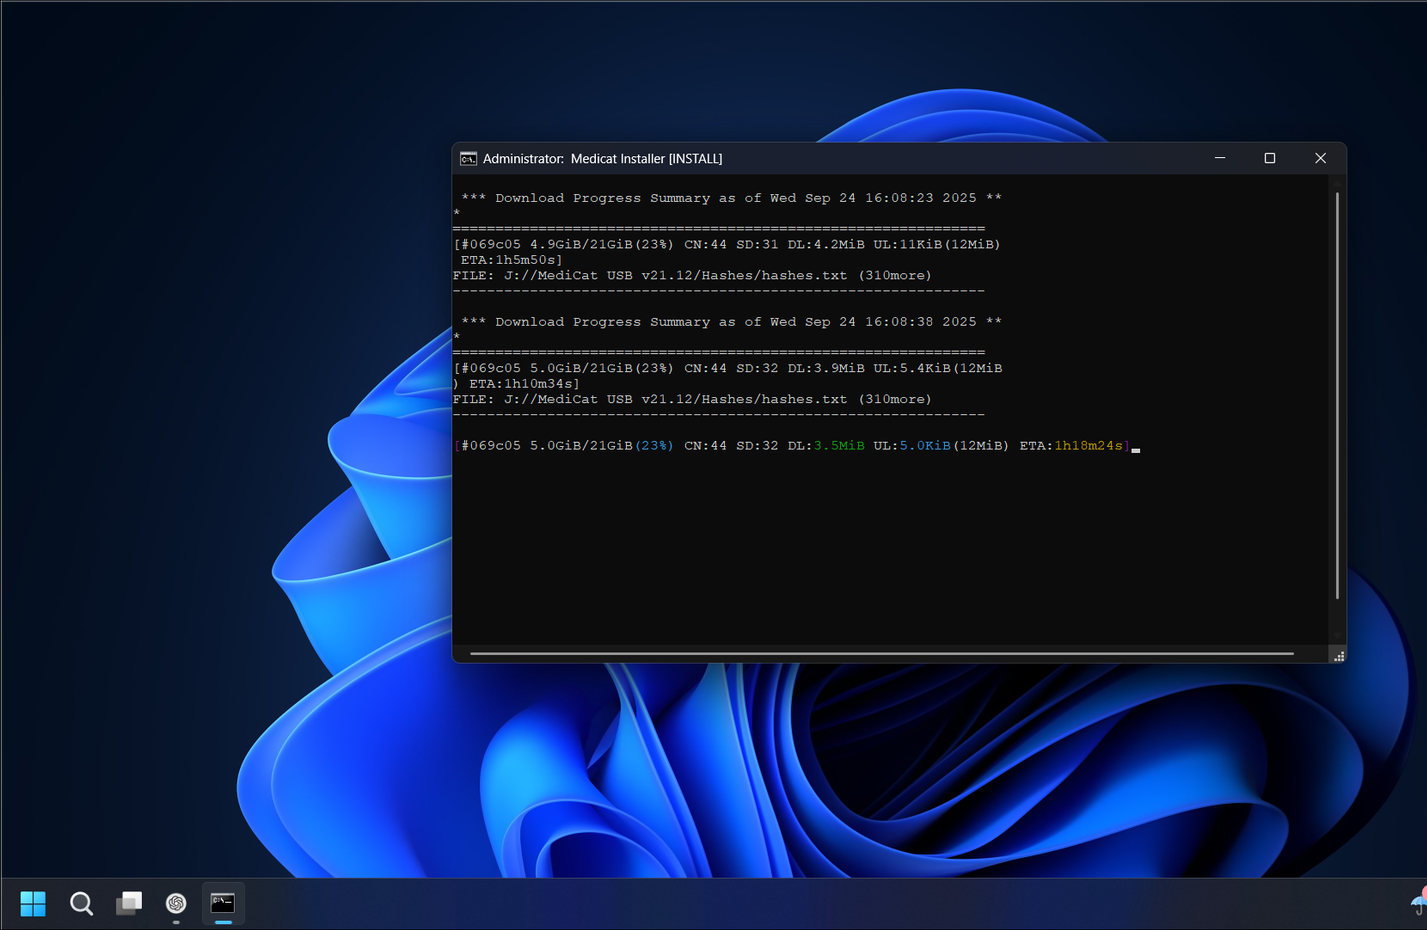The height and width of the screenshot is (930, 1427).
Task: Maximize the Medicat Installer window
Action: (x=1270, y=158)
